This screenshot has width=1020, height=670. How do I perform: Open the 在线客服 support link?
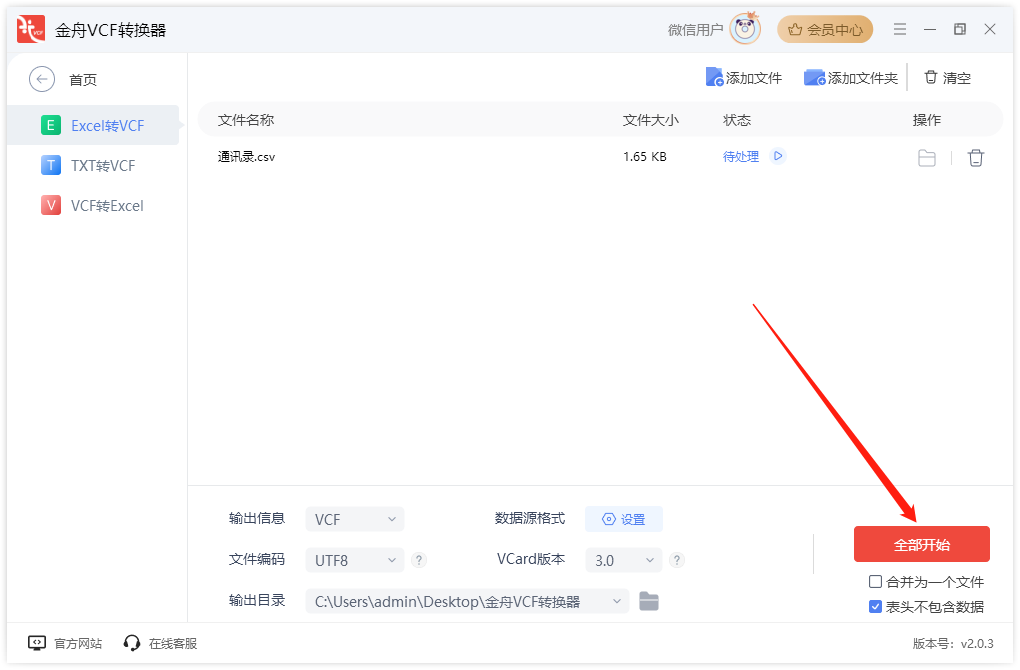tap(160, 643)
